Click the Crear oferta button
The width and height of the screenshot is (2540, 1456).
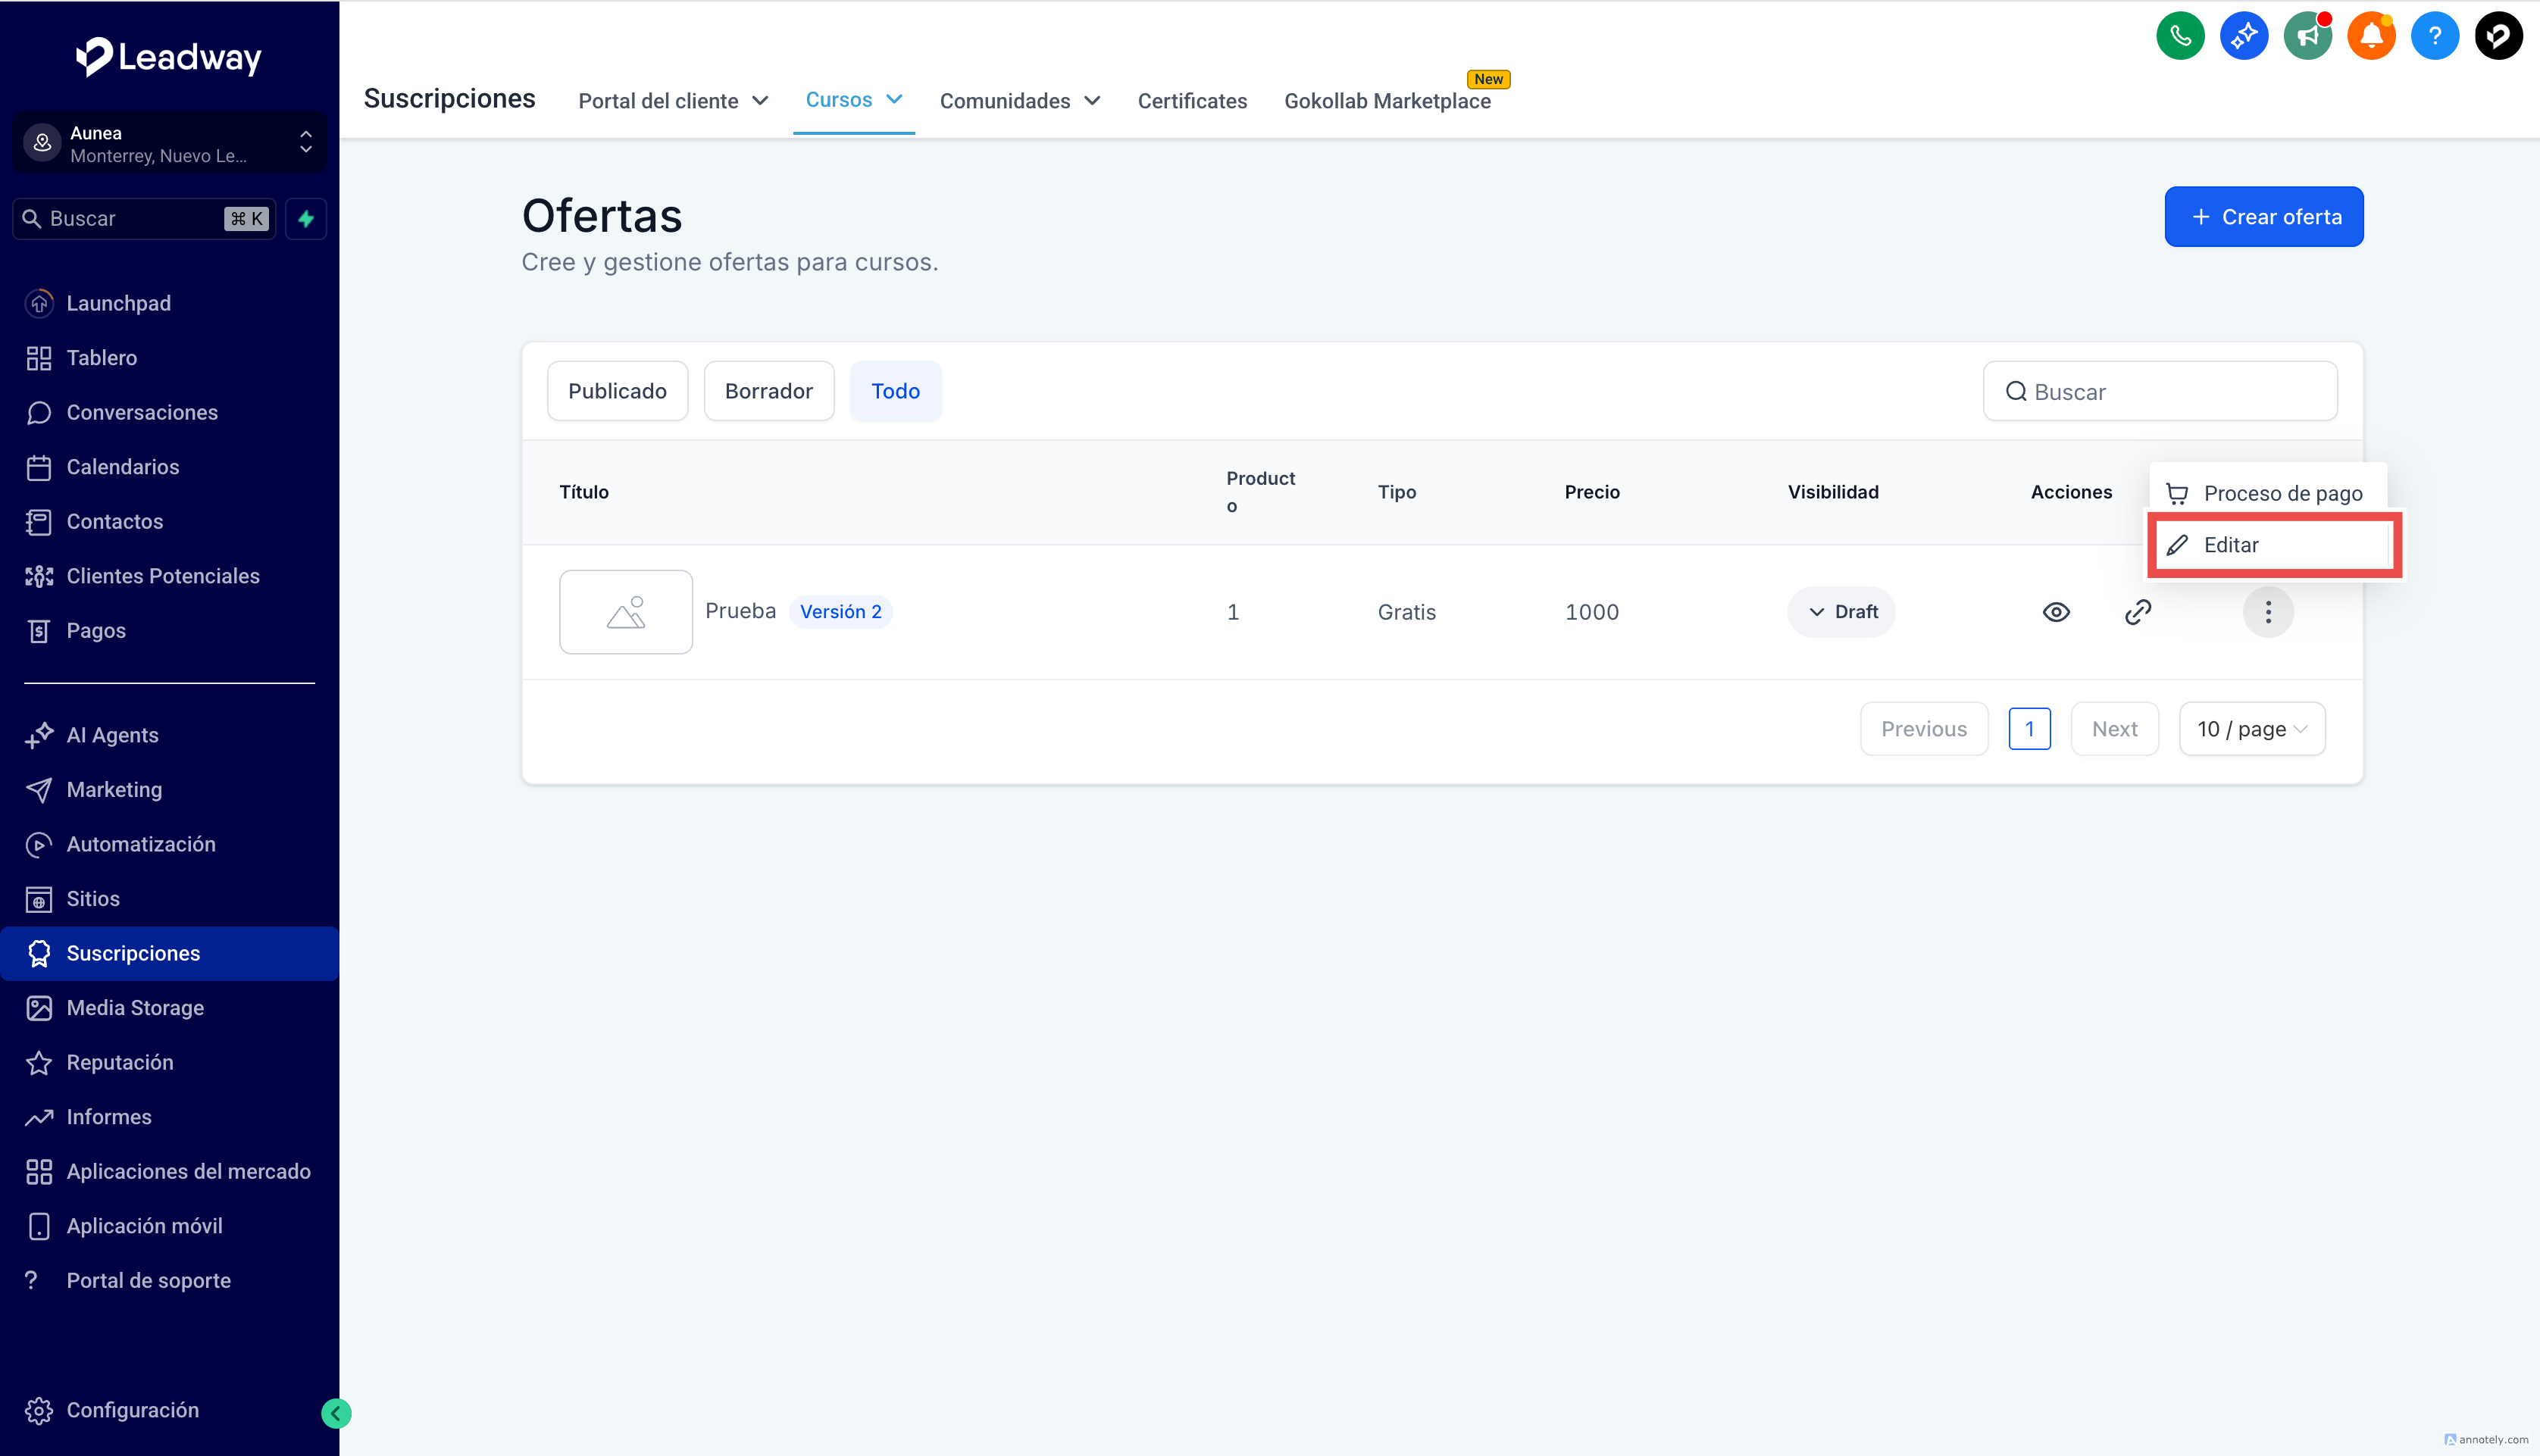tap(2263, 217)
